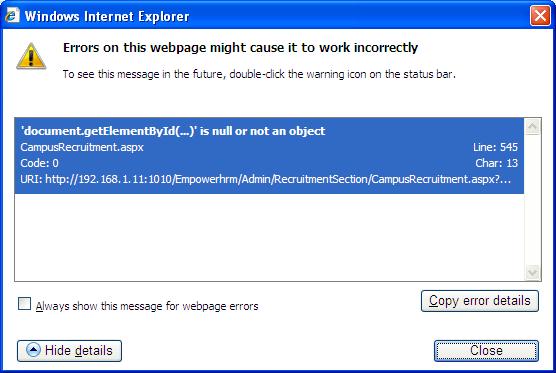Click the Close button
The width and height of the screenshot is (556, 373).
(486, 351)
